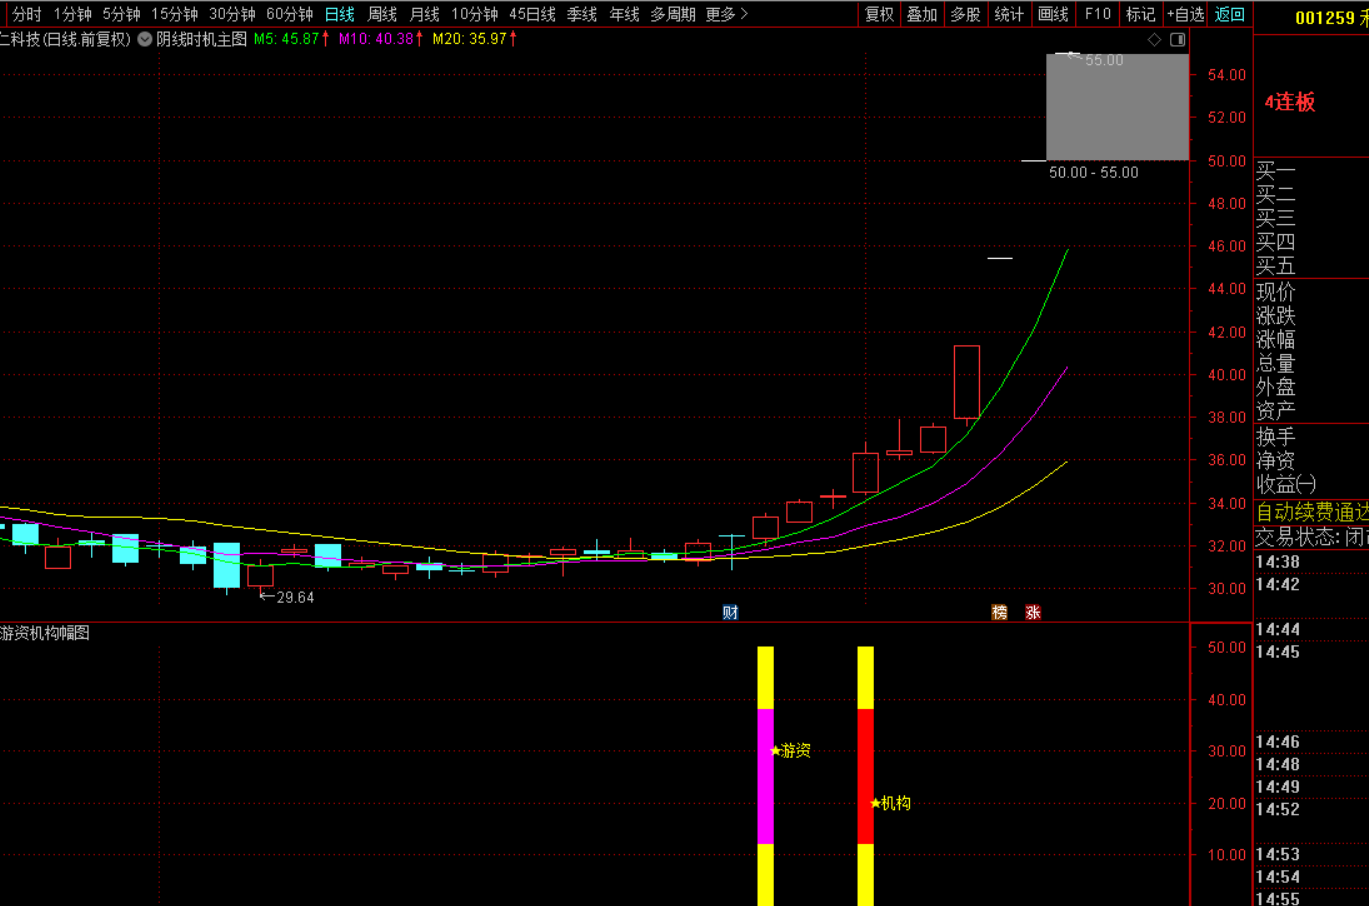Expand the 更多 periods menu
Image resolution: width=1369 pixels, height=906 pixels.
click(x=726, y=14)
